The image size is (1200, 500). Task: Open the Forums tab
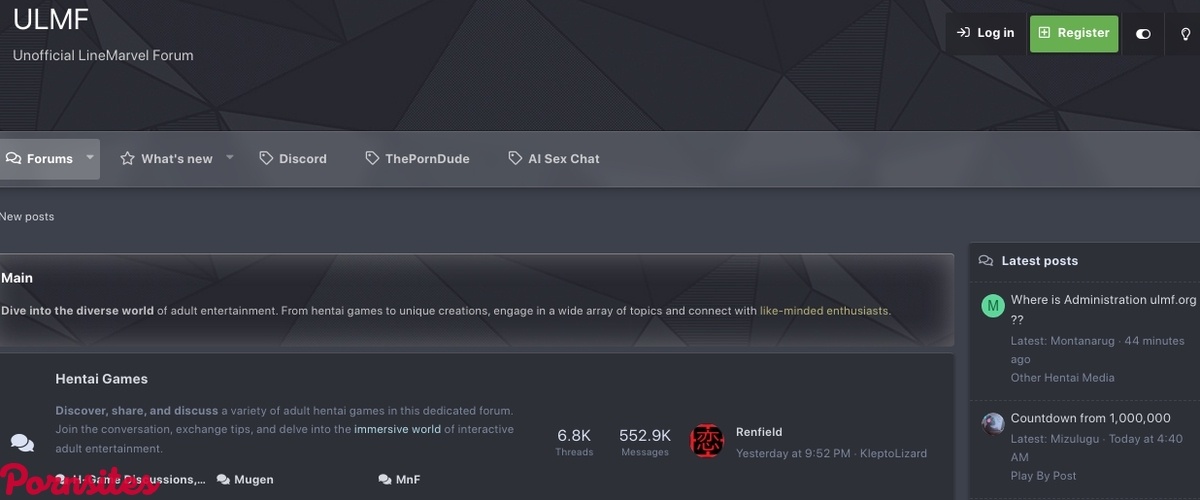tap(40, 159)
